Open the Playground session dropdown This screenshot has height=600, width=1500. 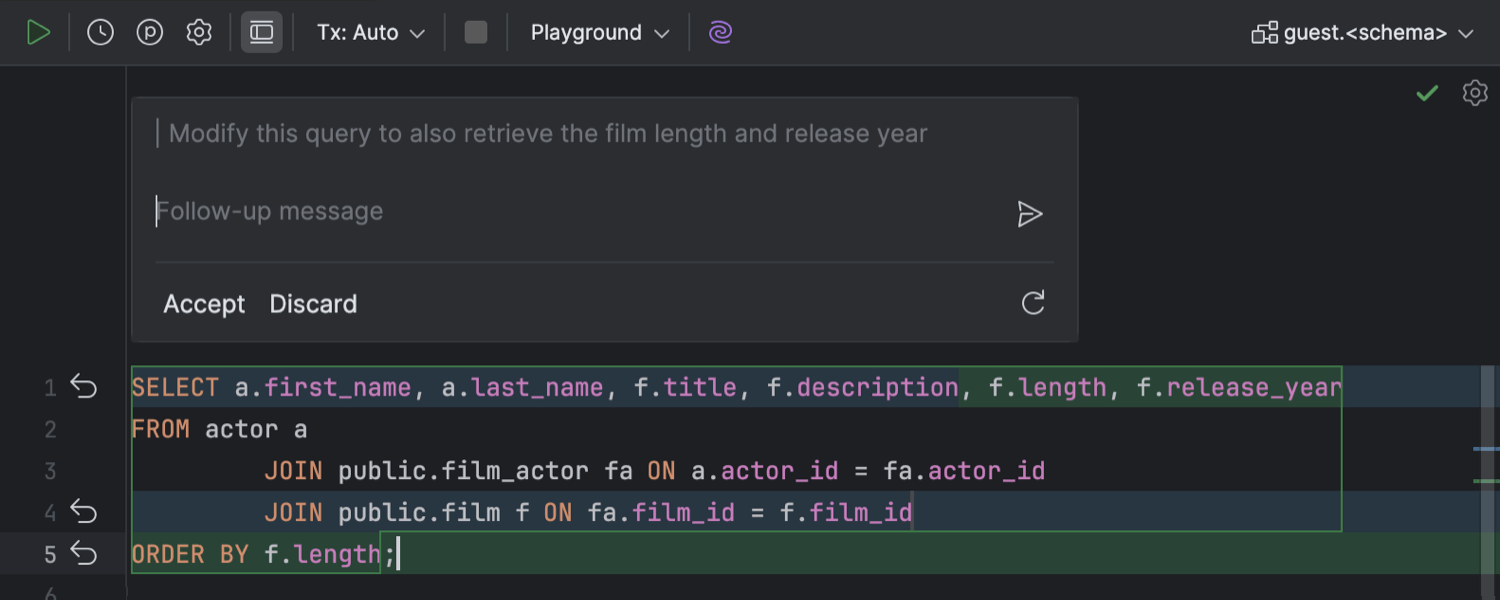(597, 32)
